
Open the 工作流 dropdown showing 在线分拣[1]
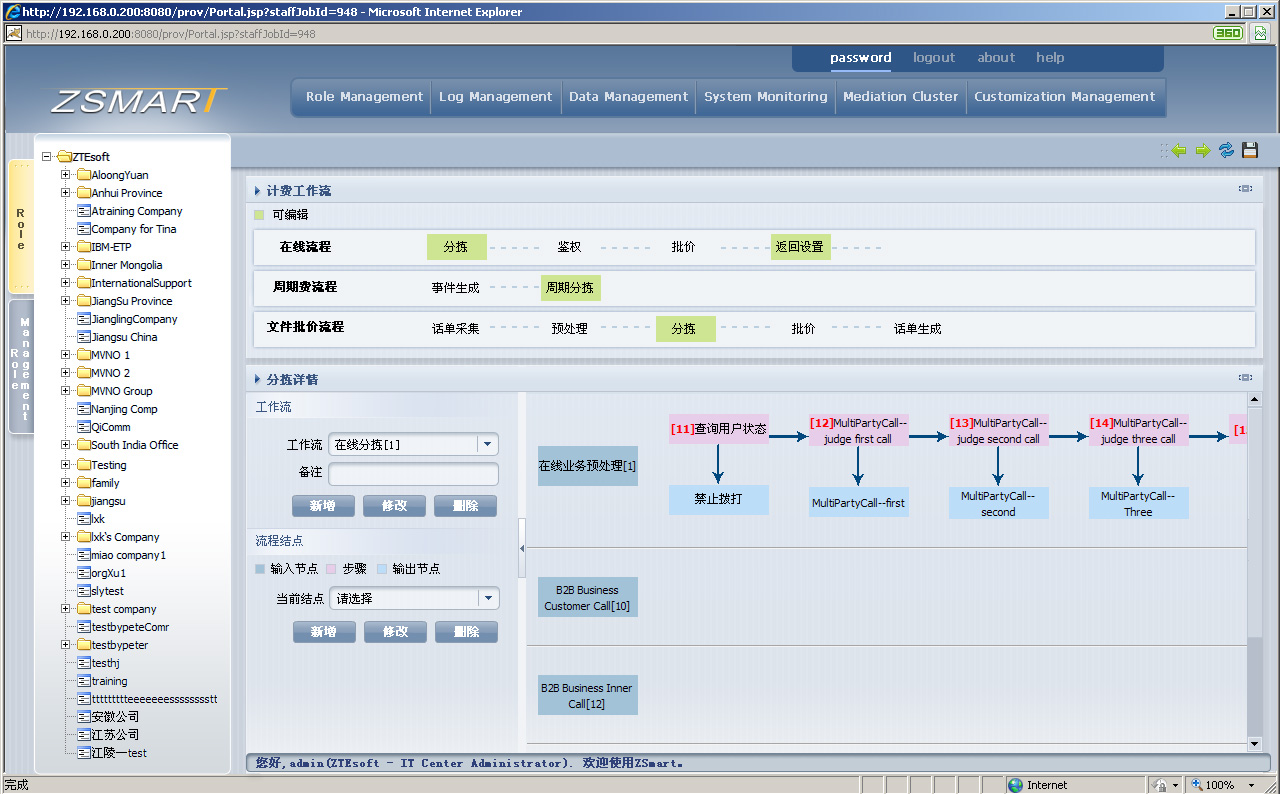click(x=487, y=445)
